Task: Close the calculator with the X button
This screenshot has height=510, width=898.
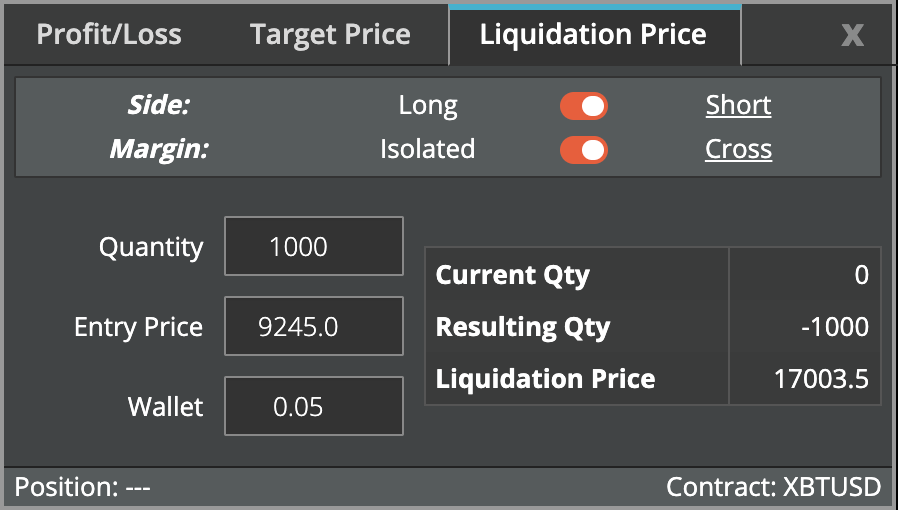Action: point(852,36)
